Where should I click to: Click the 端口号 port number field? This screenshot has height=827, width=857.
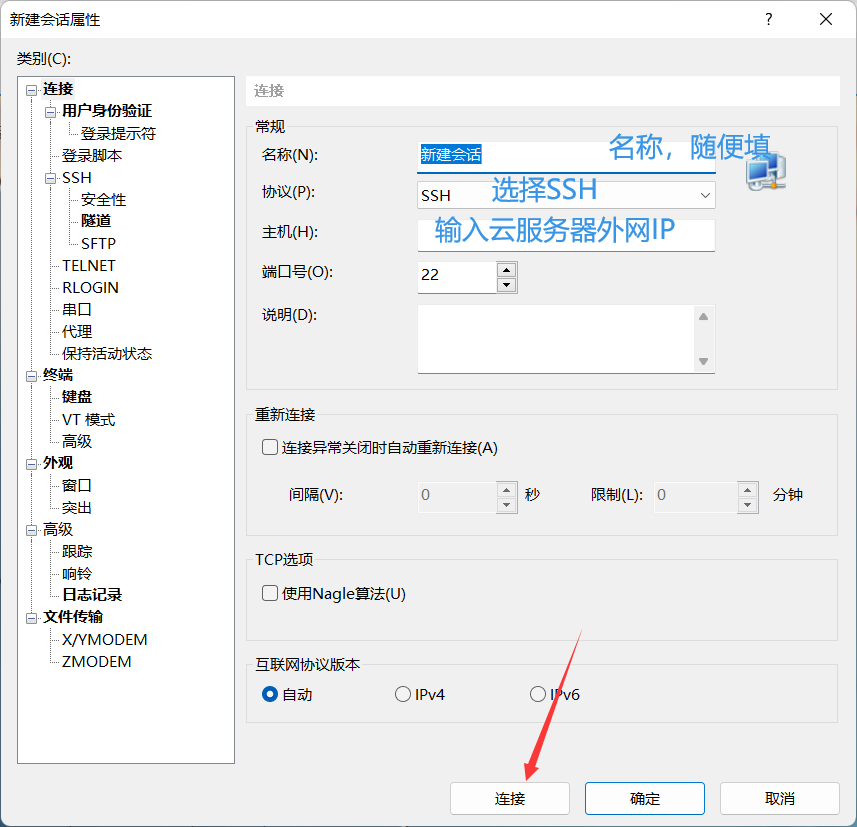(457, 277)
